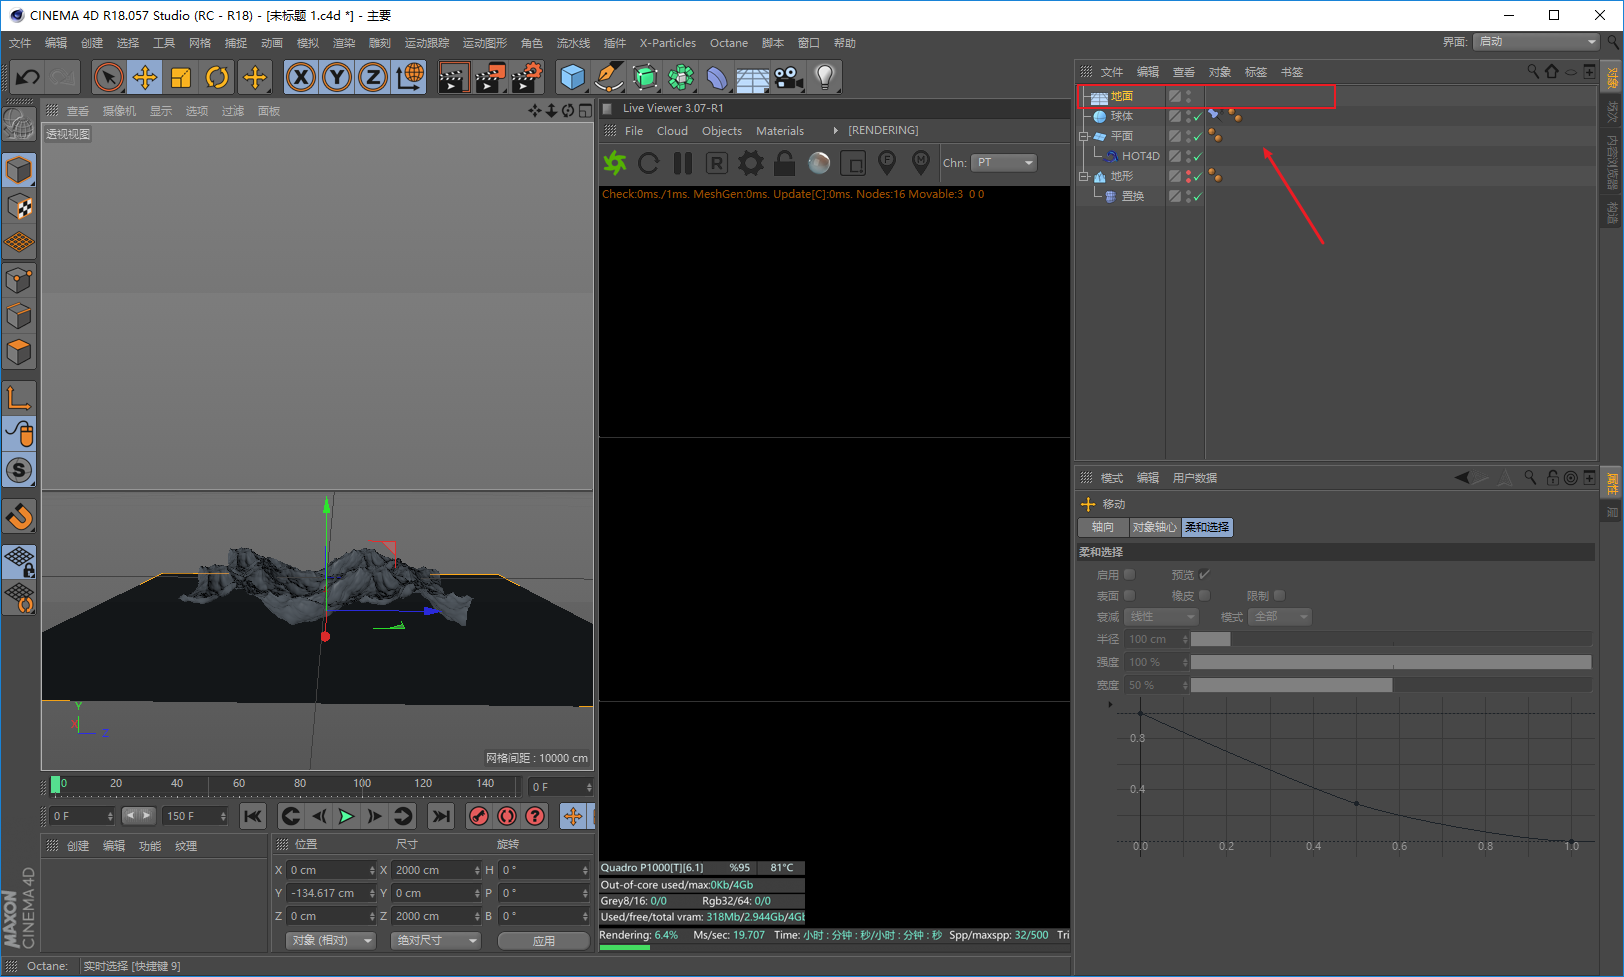Click the Y position input field

coord(328,894)
